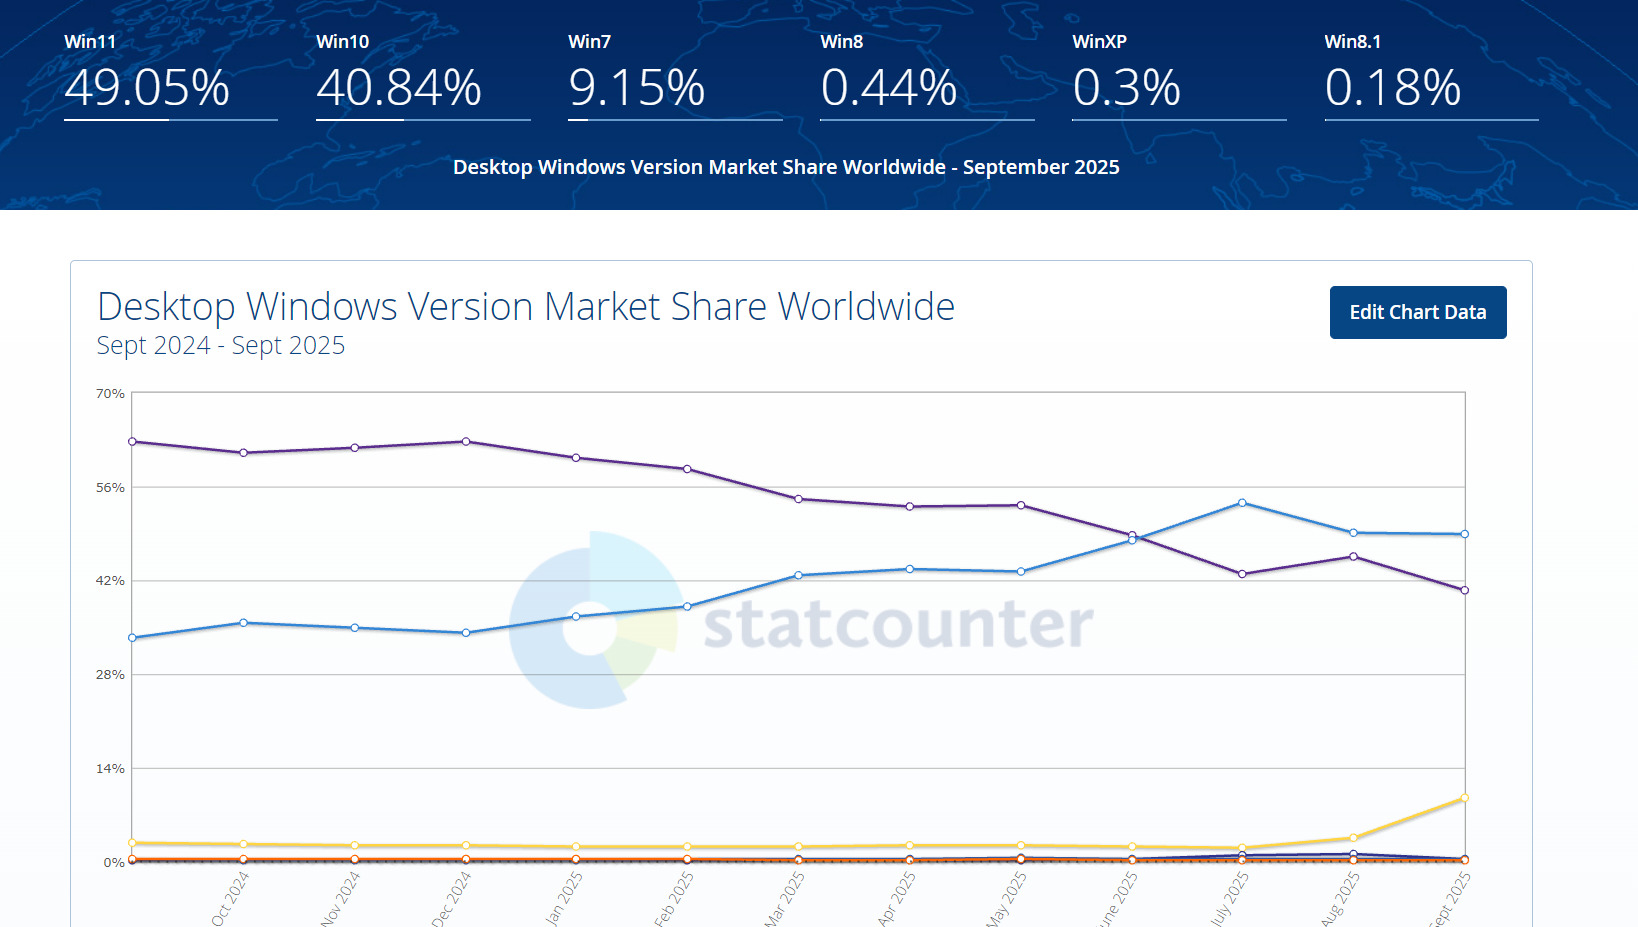
Task: Click the yellow Win7 line's August 2025 data point
Action: [1353, 838]
